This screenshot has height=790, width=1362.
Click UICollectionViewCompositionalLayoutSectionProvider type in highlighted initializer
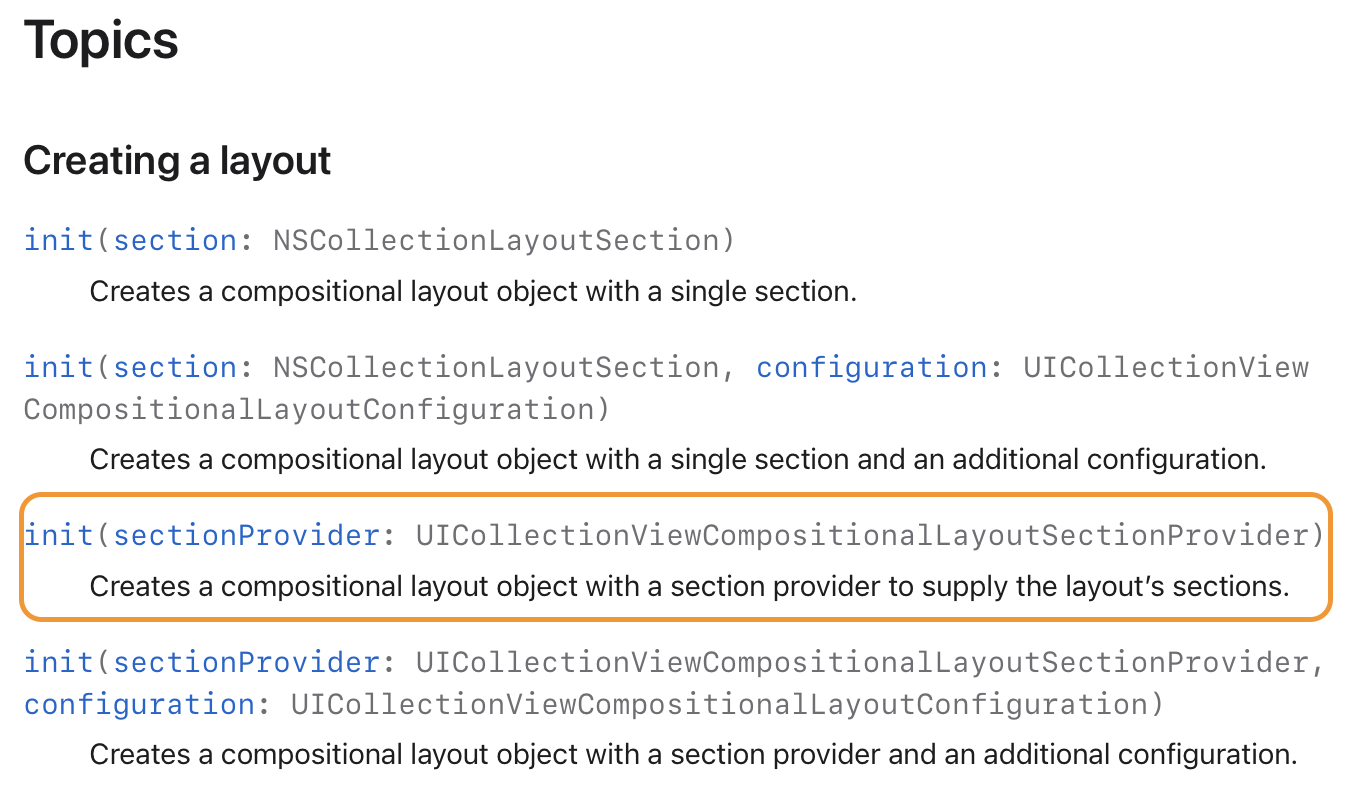862,536
